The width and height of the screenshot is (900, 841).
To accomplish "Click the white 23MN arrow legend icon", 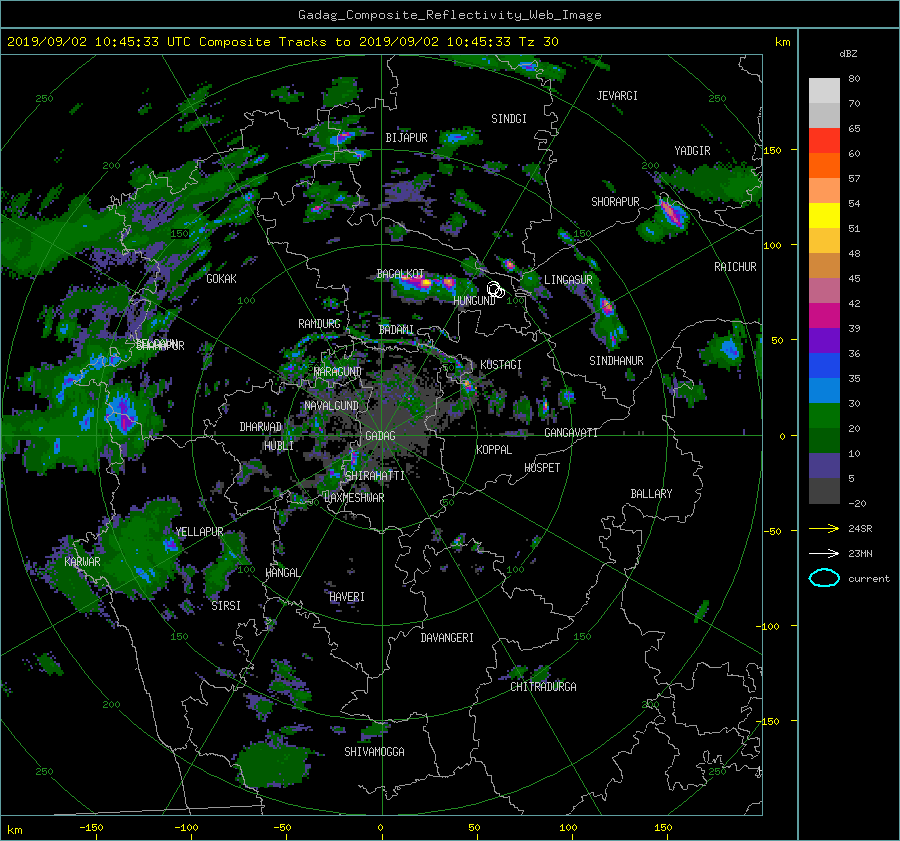I will point(824,553).
